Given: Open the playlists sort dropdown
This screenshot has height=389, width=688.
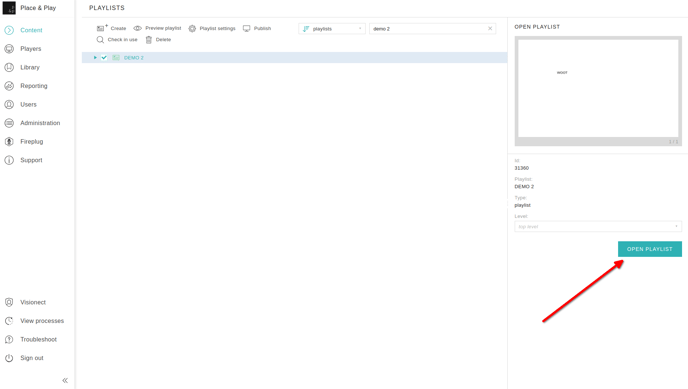Looking at the screenshot, I should pos(332,29).
